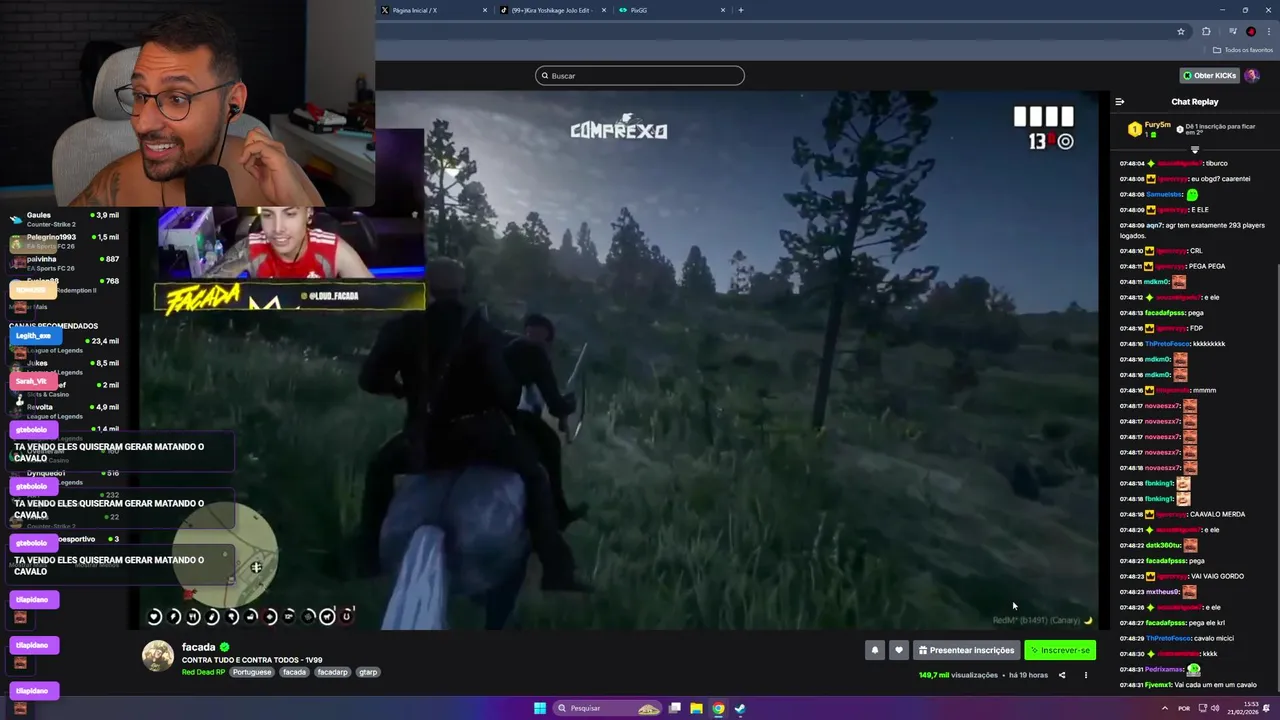
Task: Open the Revolta channel in sidebar
Action: [65, 411]
